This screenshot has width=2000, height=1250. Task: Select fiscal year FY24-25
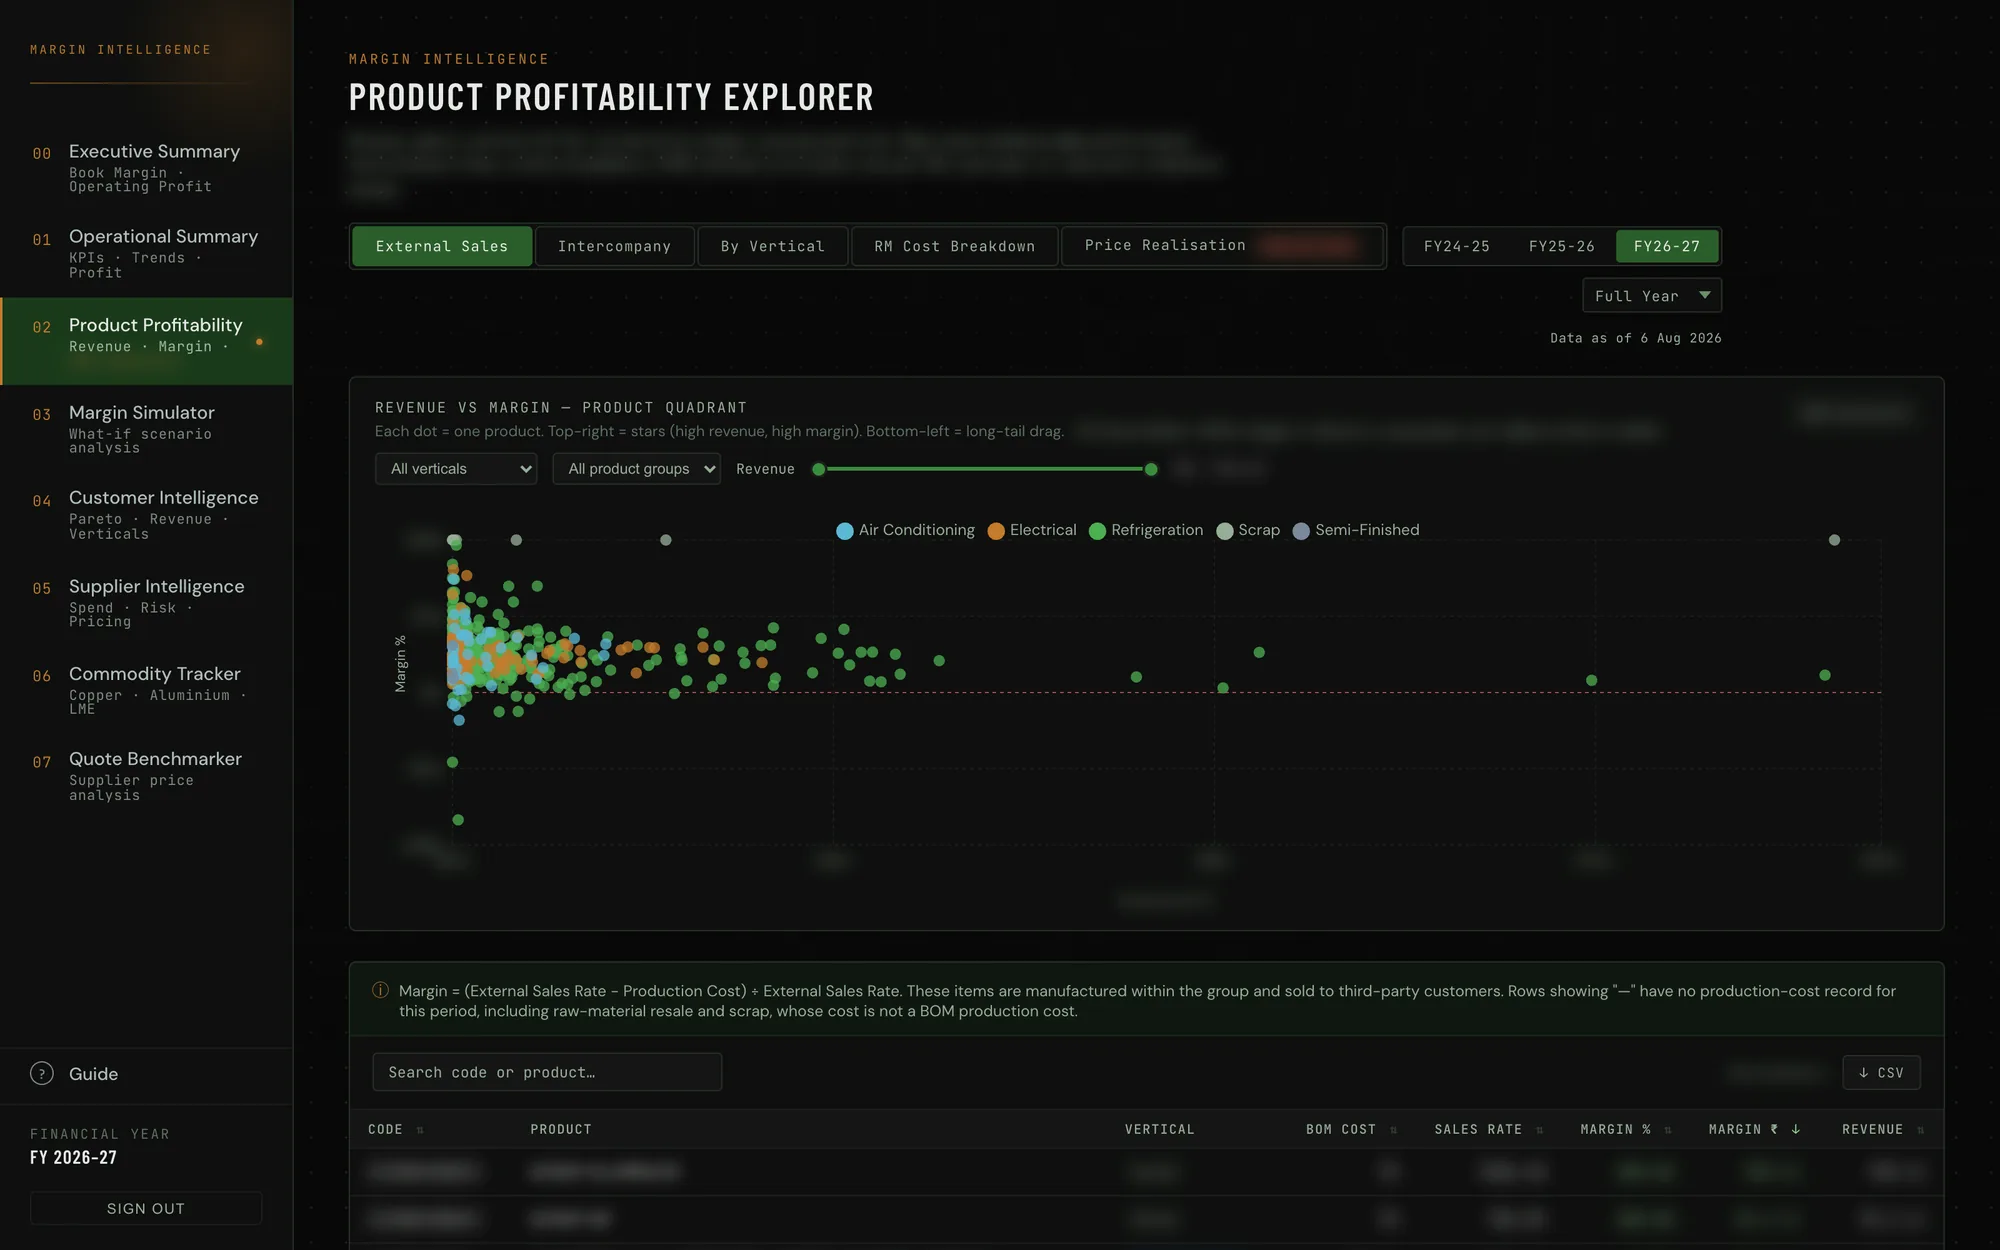(x=1456, y=246)
